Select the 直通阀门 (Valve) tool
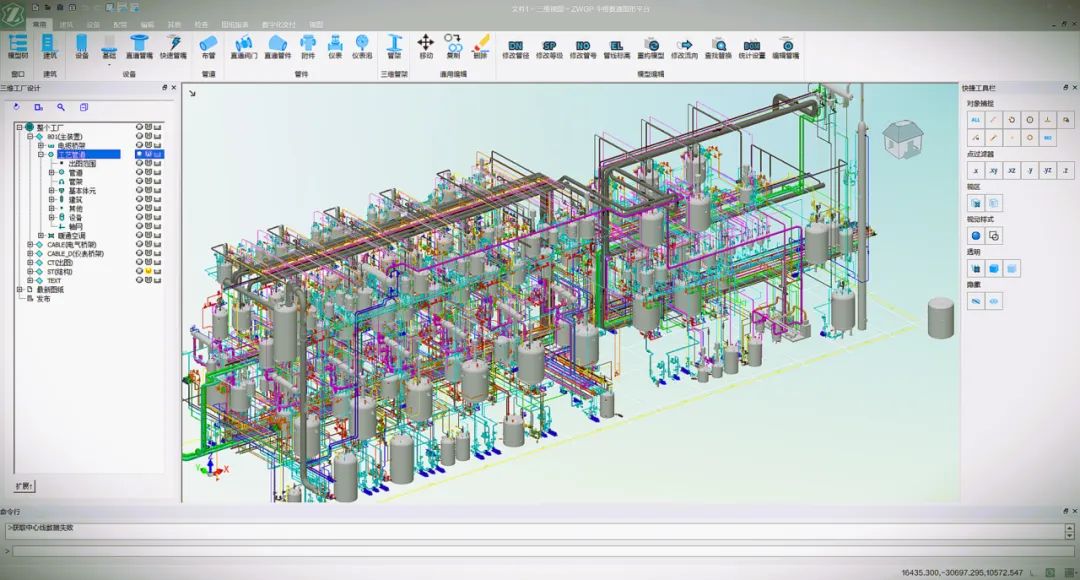The height and width of the screenshot is (580, 1080). coord(243,46)
